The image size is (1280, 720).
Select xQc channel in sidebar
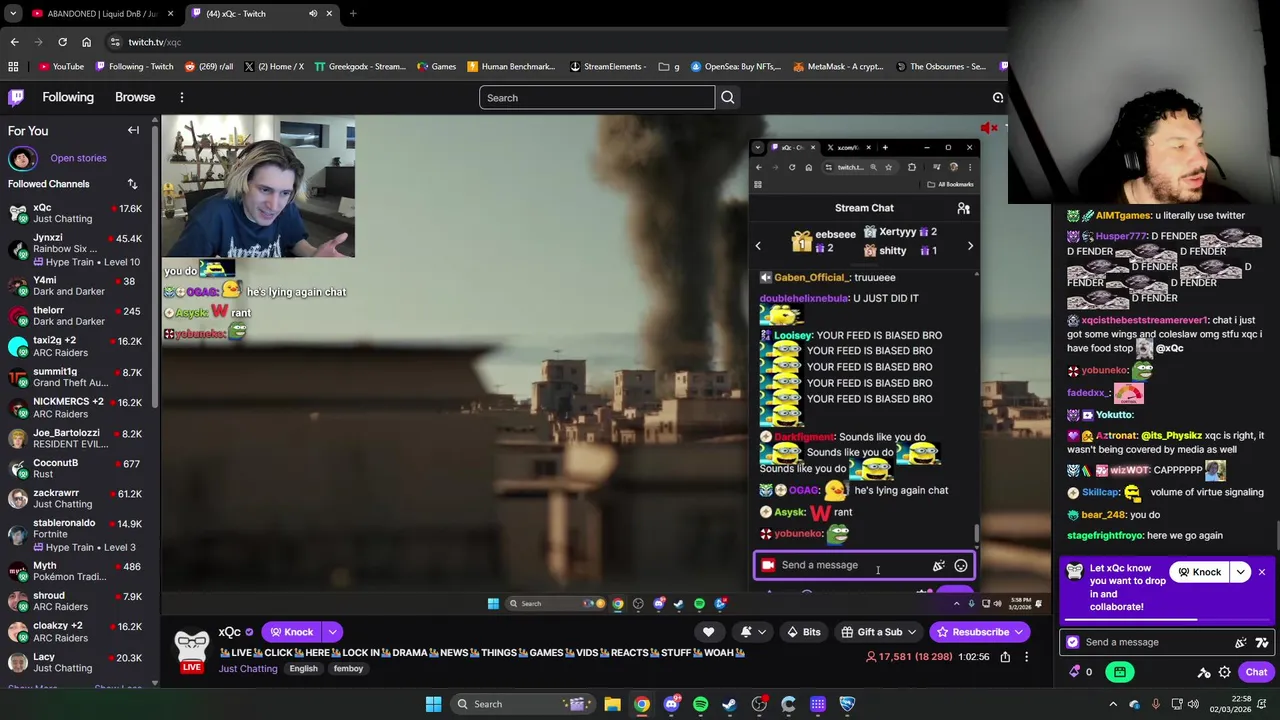click(76, 213)
